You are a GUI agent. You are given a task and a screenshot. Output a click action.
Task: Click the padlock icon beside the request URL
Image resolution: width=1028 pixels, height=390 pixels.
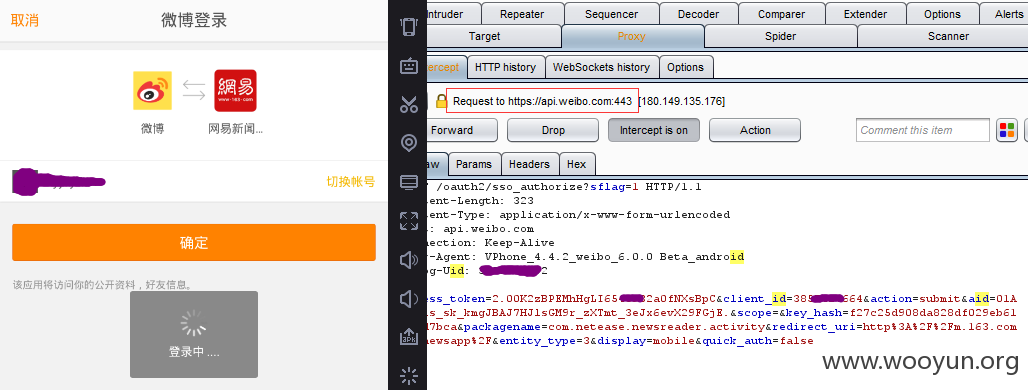pos(441,101)
